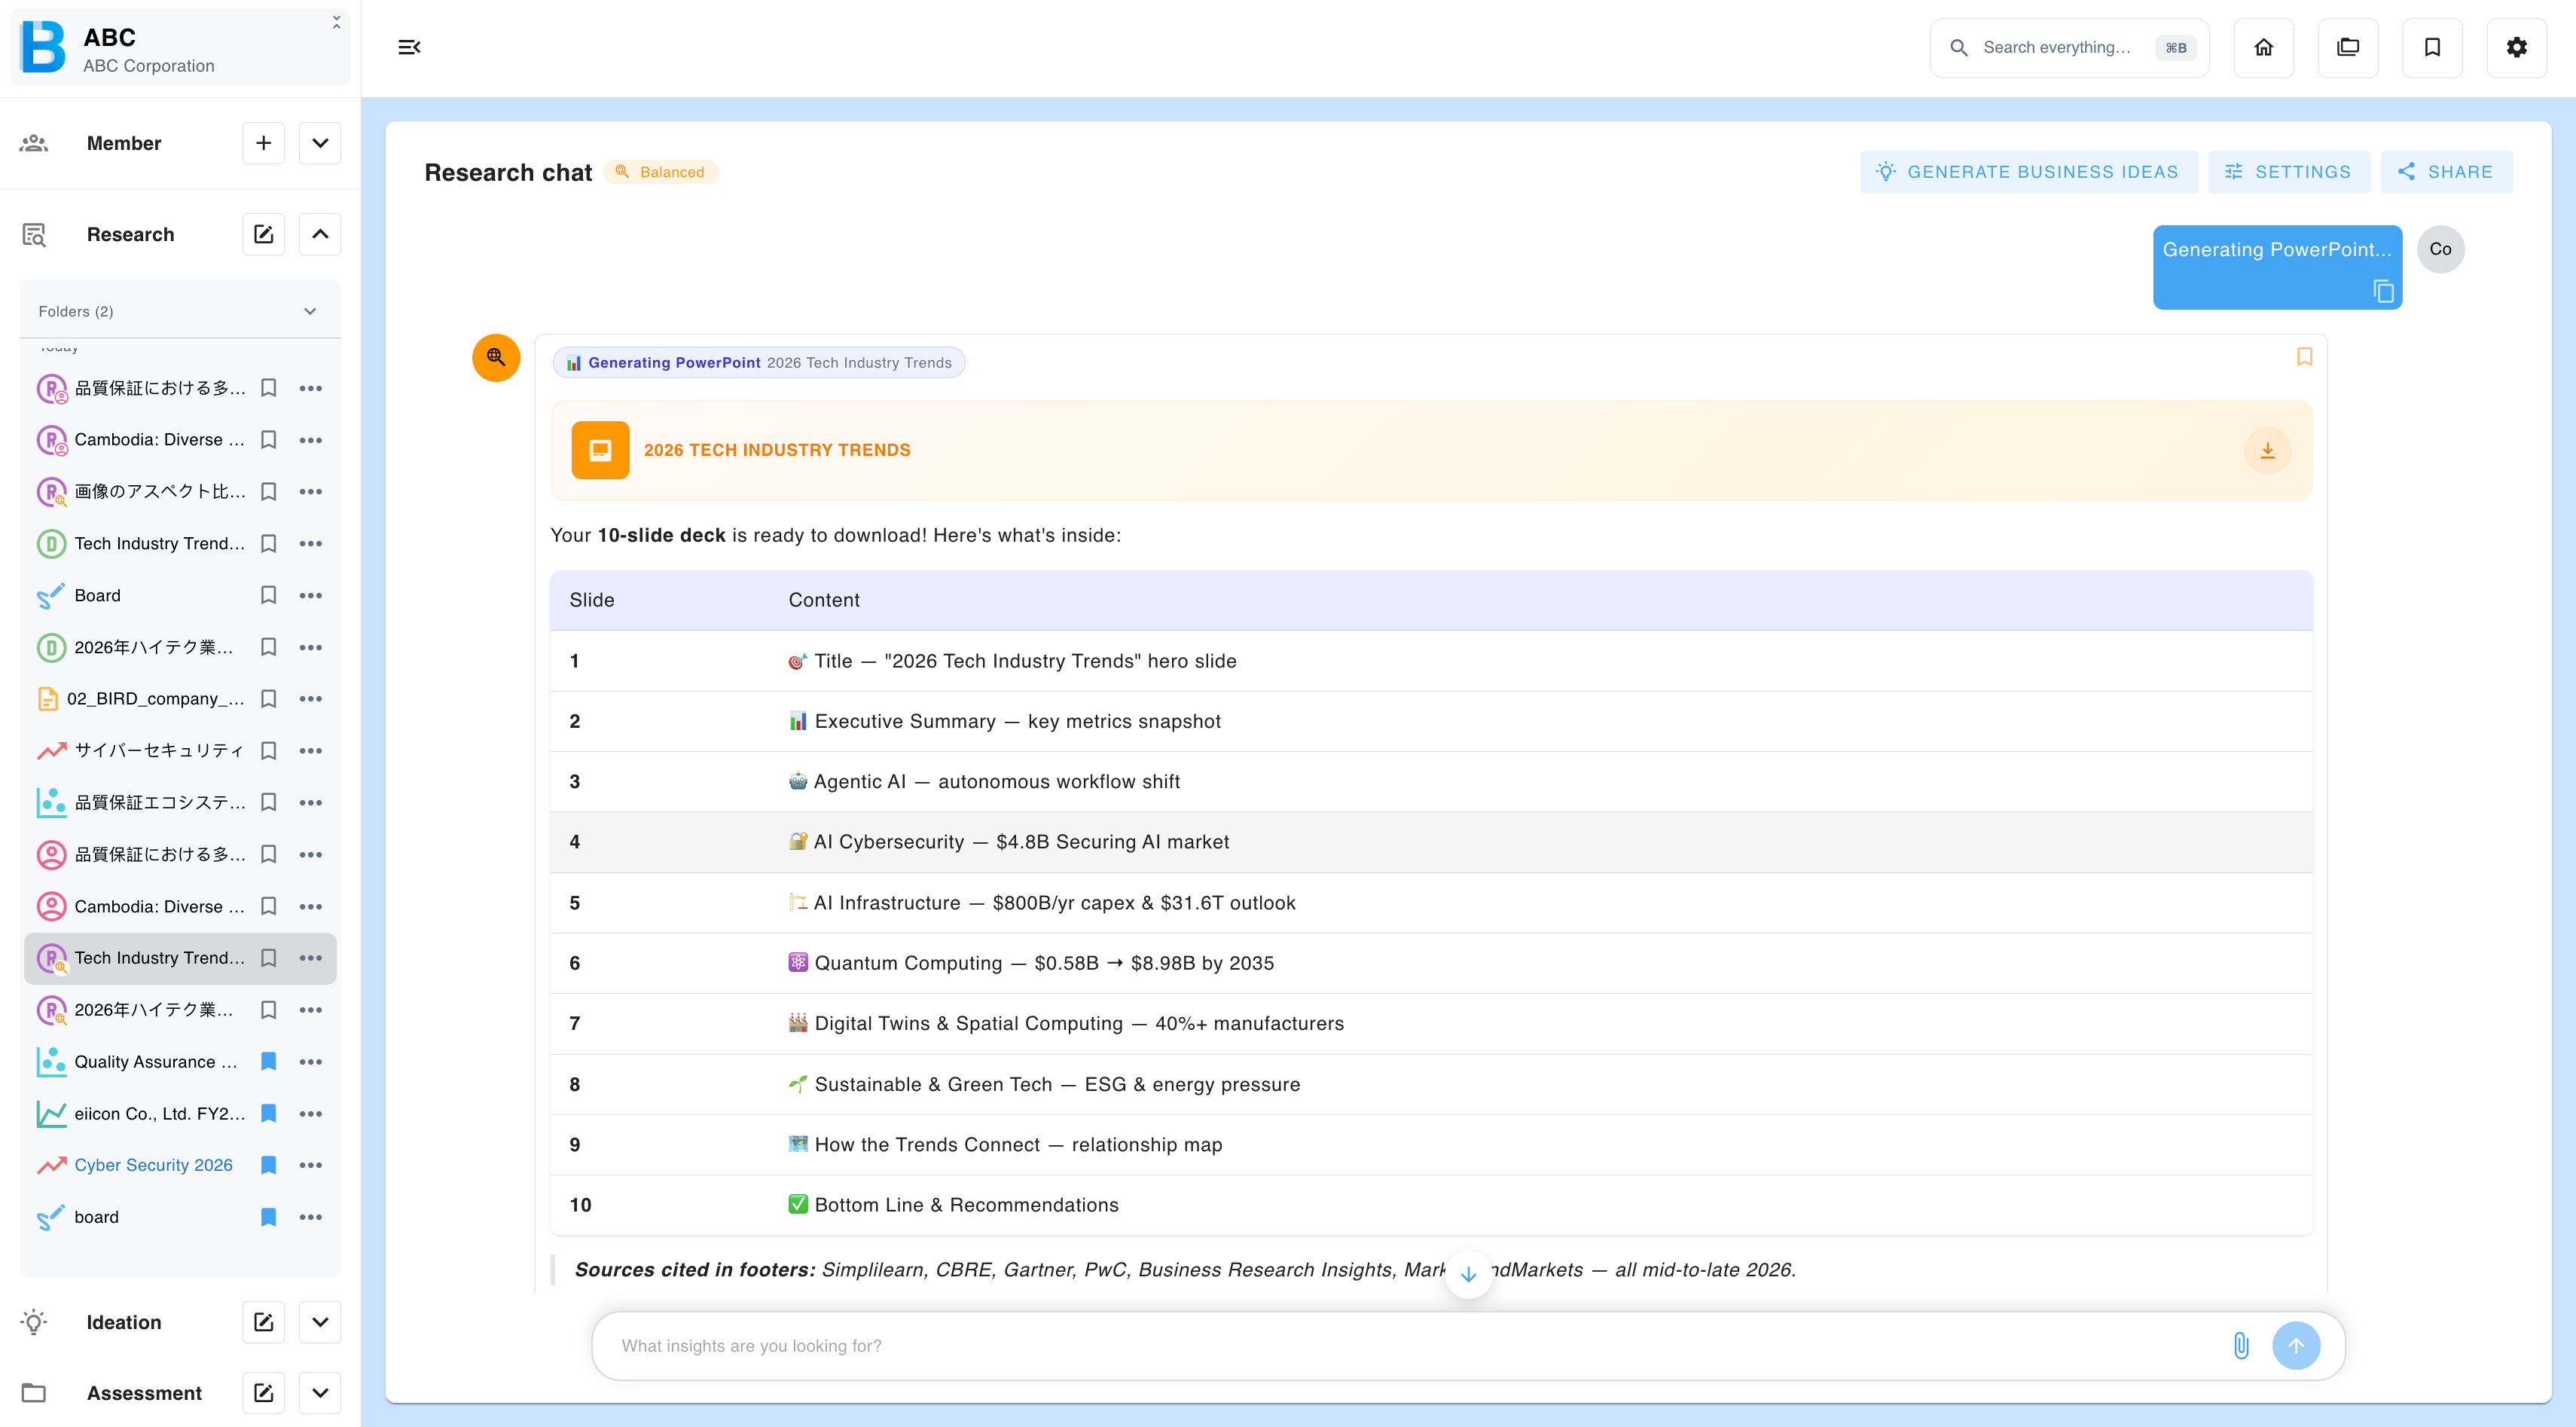Collapse the sidebar with the menu icon
This screenshot has width=2576, height=1427.
(409, 47)
